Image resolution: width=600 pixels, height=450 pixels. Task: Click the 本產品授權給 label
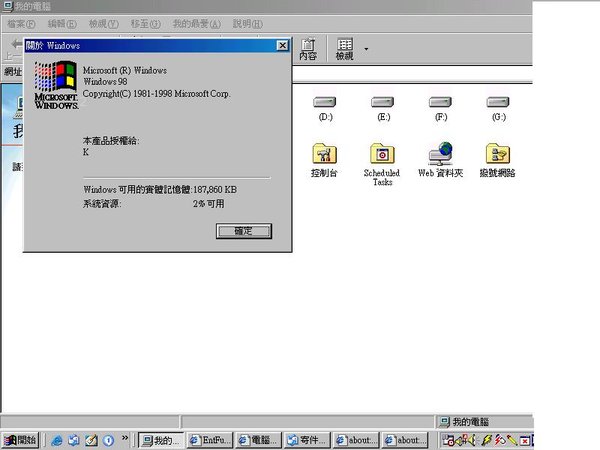click(111, 141)
